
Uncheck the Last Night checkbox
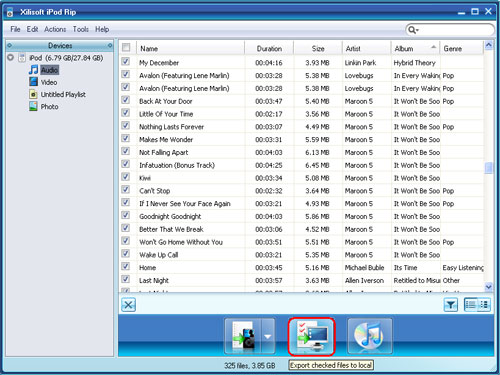pyautogui.click(x=125, y=279)
